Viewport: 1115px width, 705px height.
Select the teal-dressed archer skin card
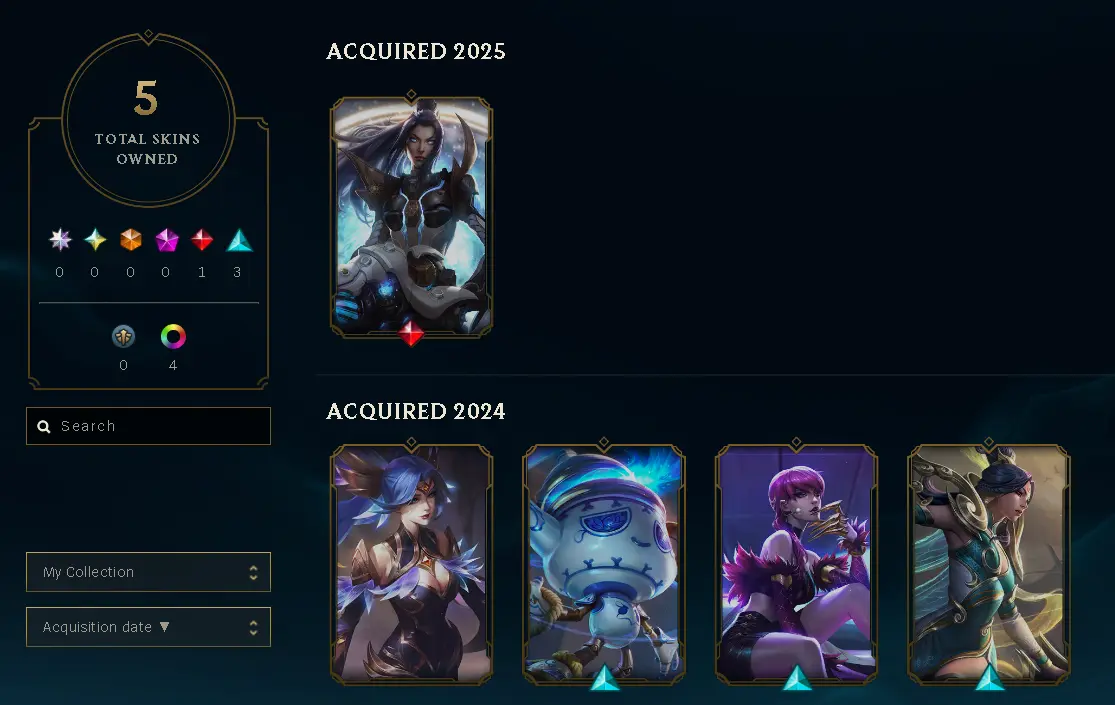click(989, 565)
